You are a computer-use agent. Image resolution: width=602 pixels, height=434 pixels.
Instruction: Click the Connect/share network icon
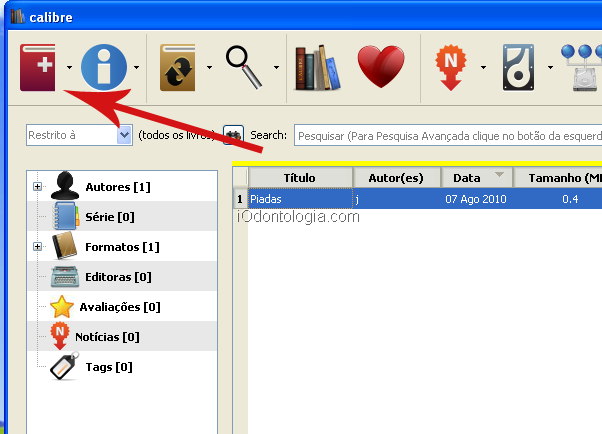pos(583,68)
